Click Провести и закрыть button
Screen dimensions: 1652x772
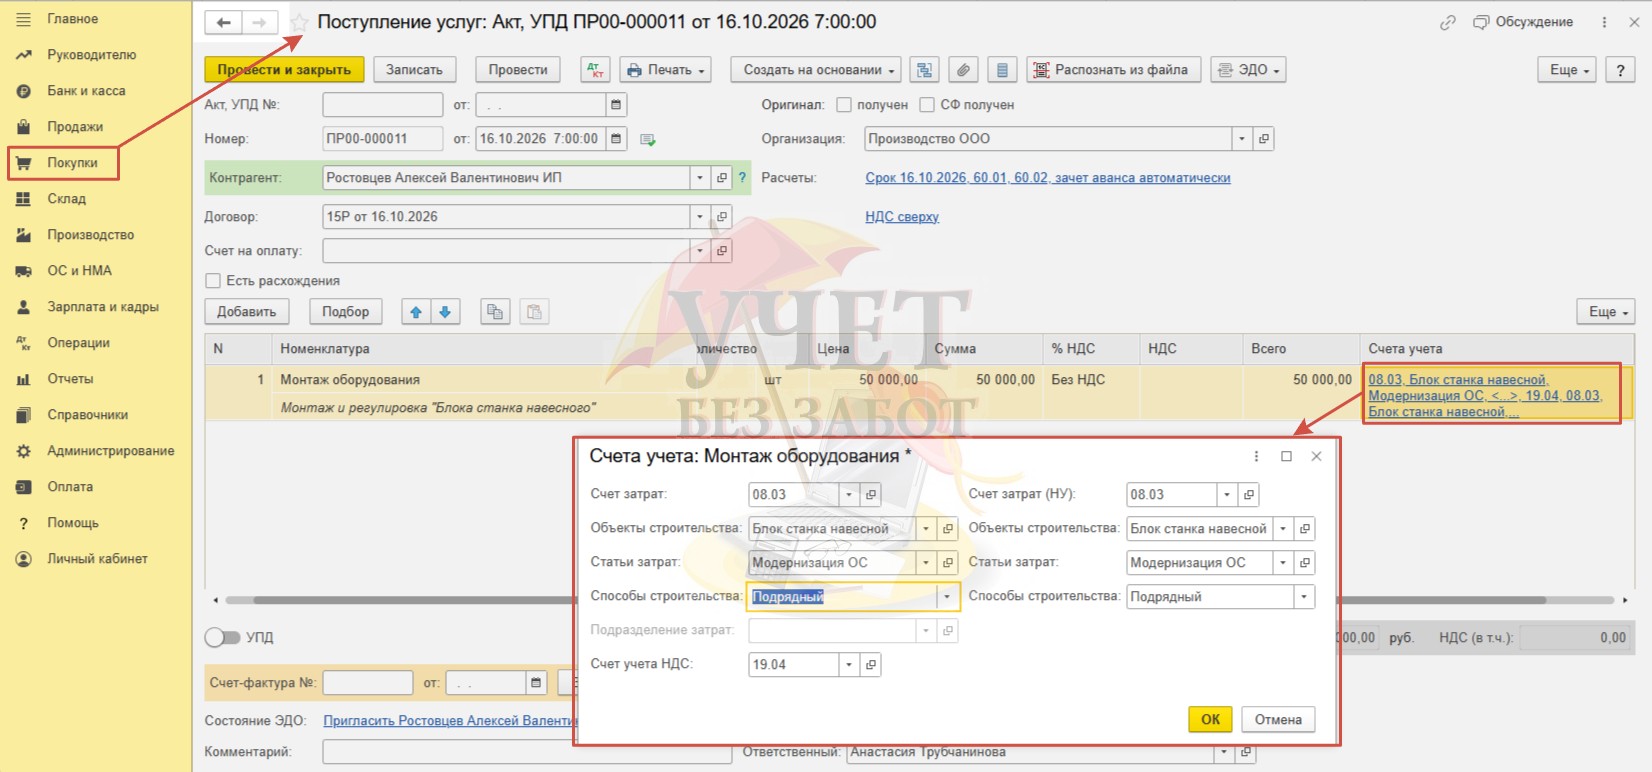pos(284,70)
